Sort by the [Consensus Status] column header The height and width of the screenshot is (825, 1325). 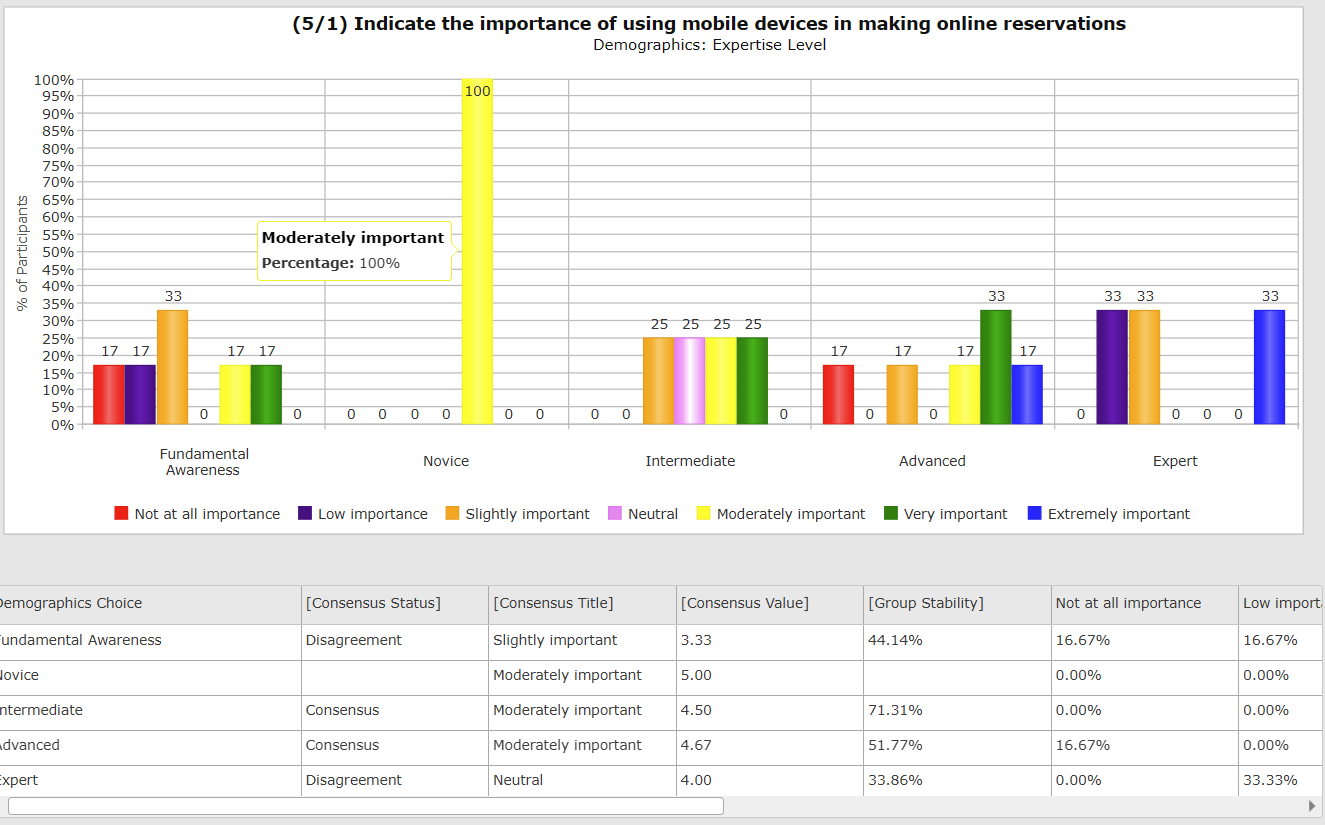tap(373, 603)
